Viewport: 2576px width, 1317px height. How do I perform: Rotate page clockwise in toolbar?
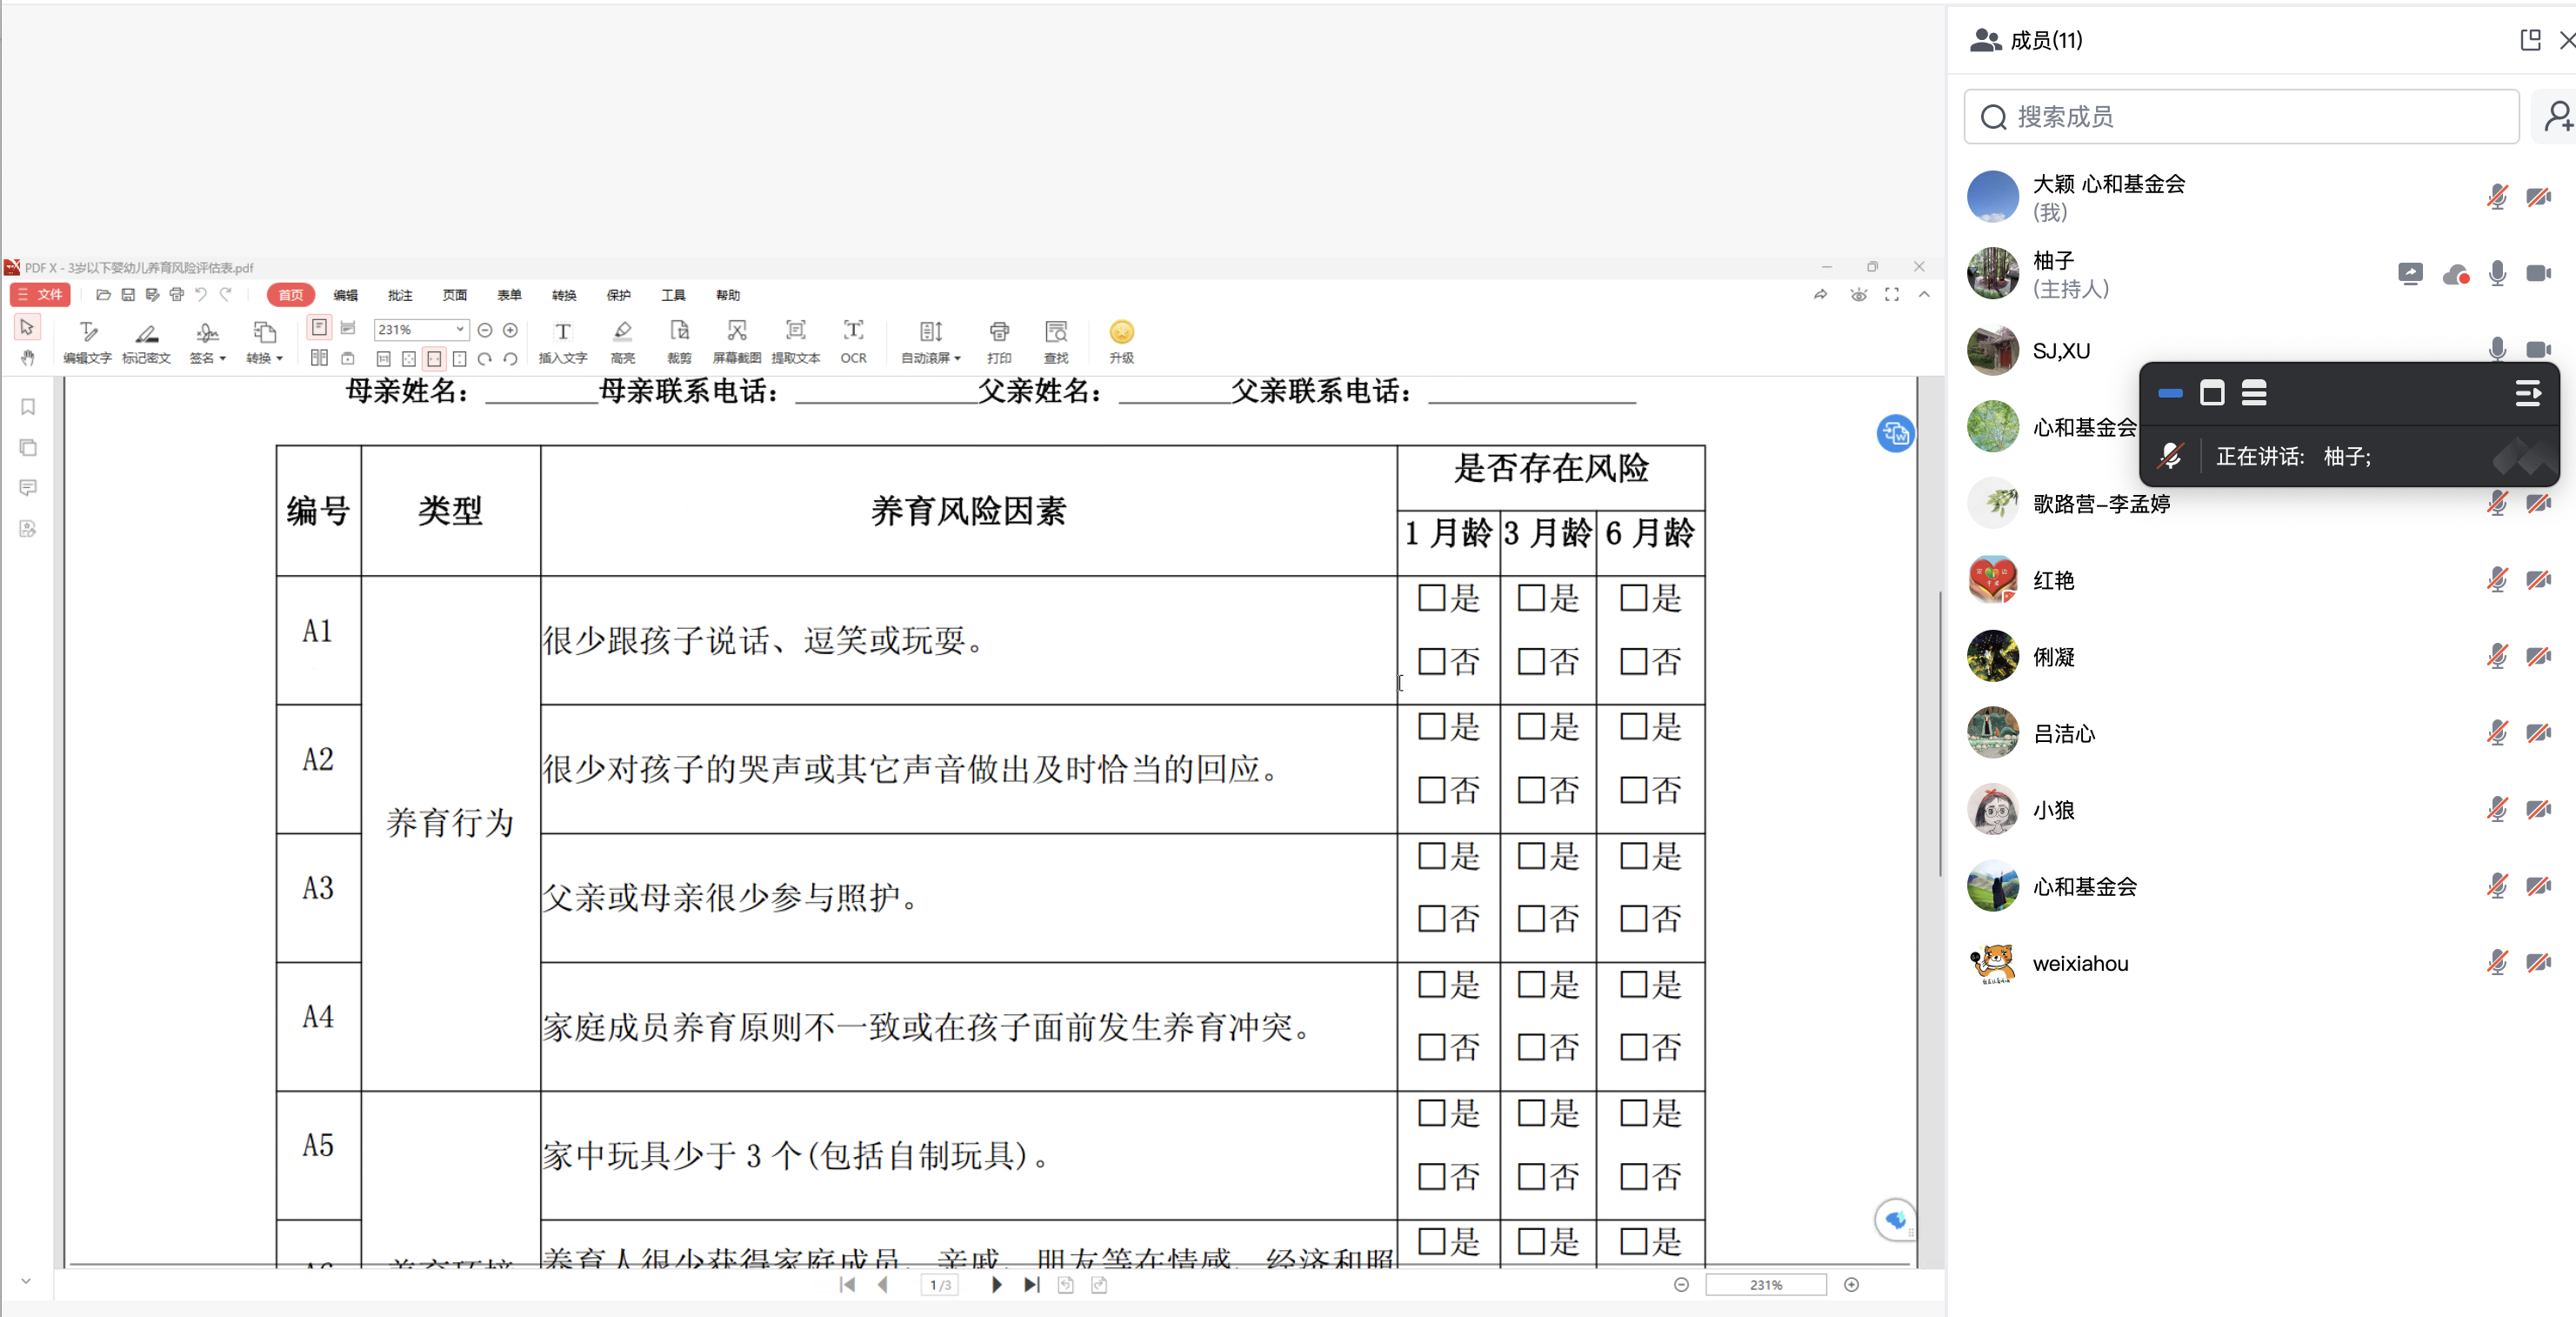[x=485, y=358]
